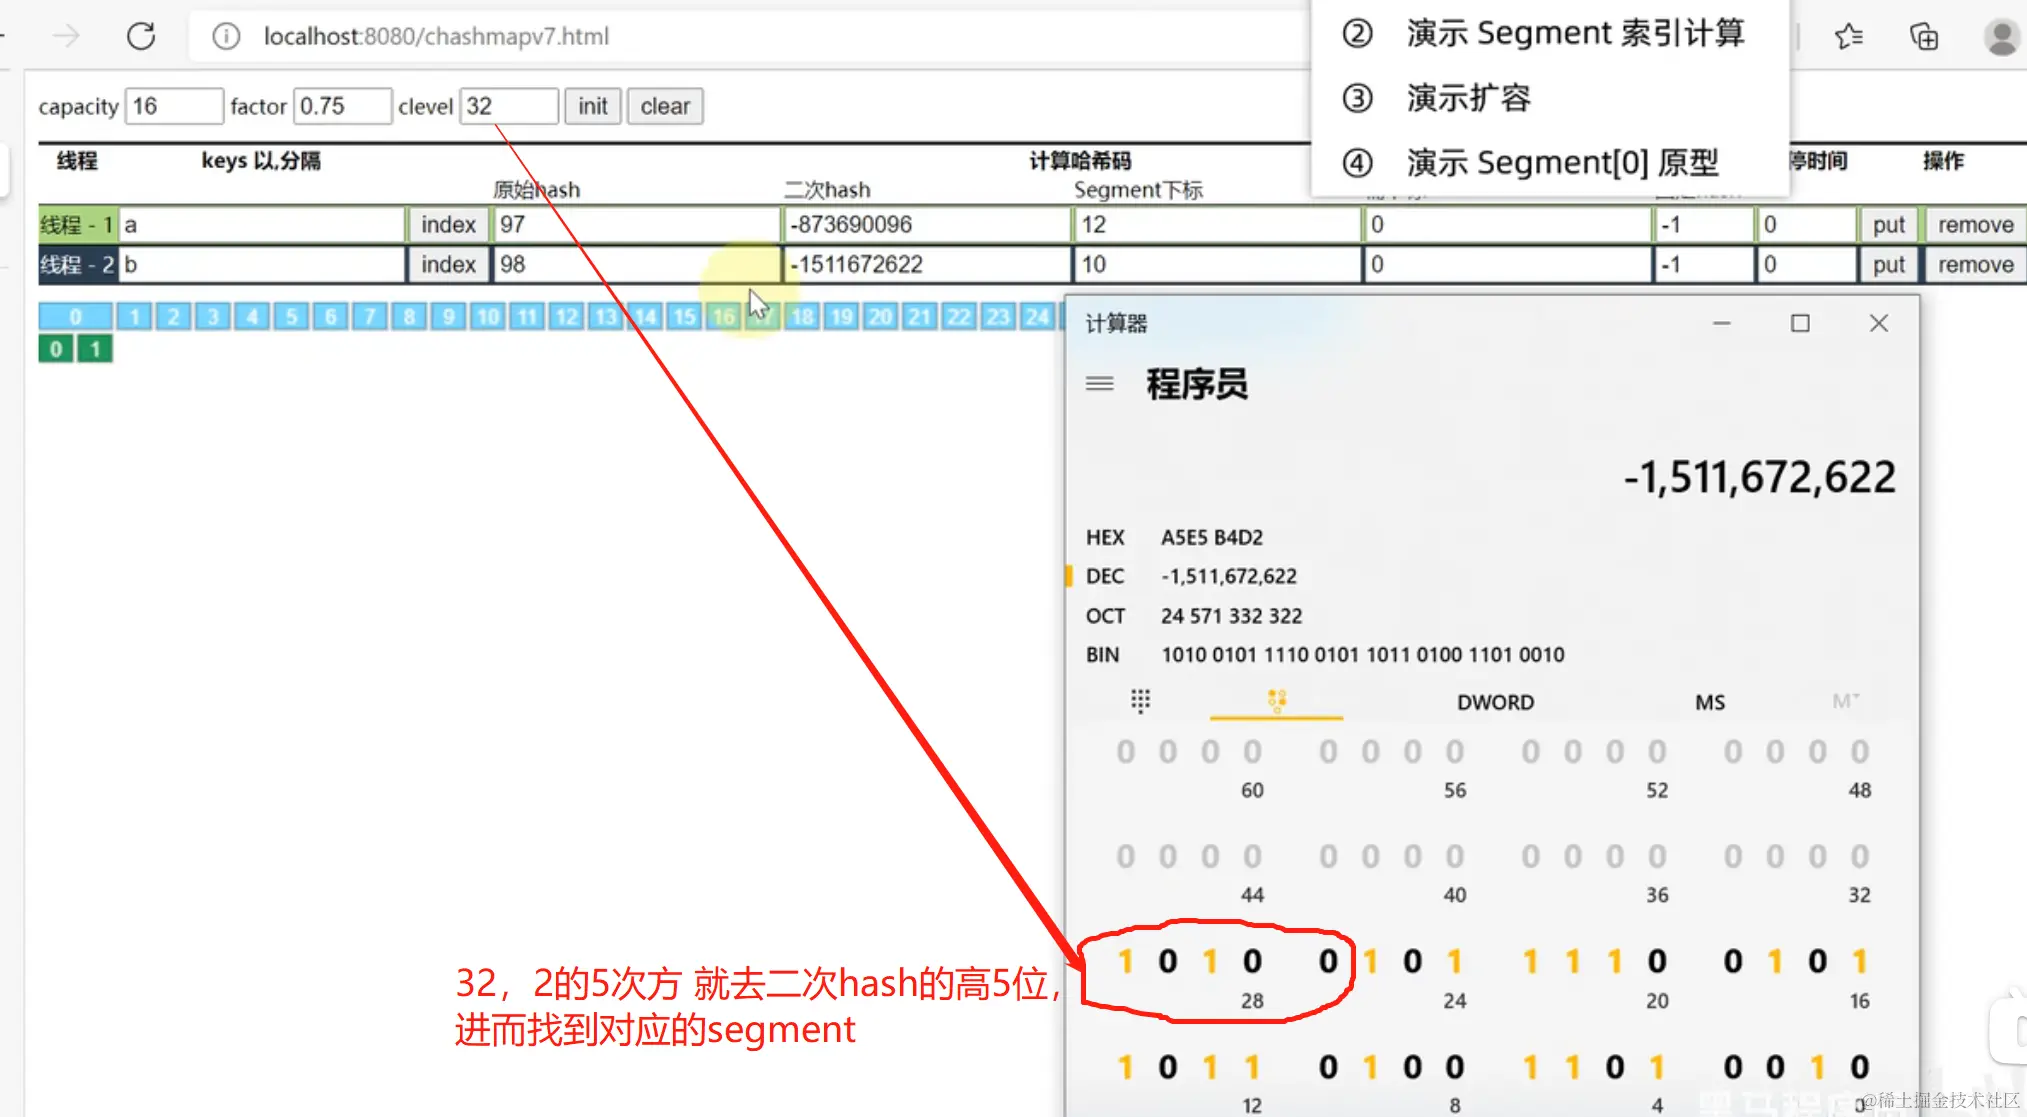Switch calculator to OCT mode
Image resolution: width=2027 pixels, height=1117 pixels.
pos(1104,615)
